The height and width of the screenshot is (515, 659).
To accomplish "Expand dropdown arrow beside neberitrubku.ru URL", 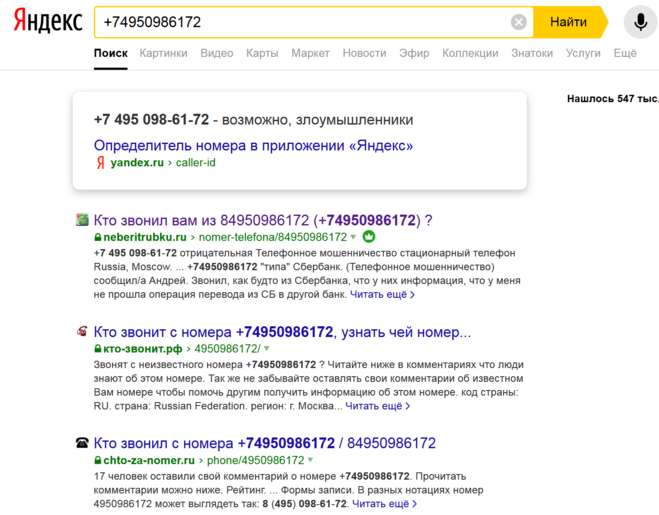I will [x=353, y=237].
